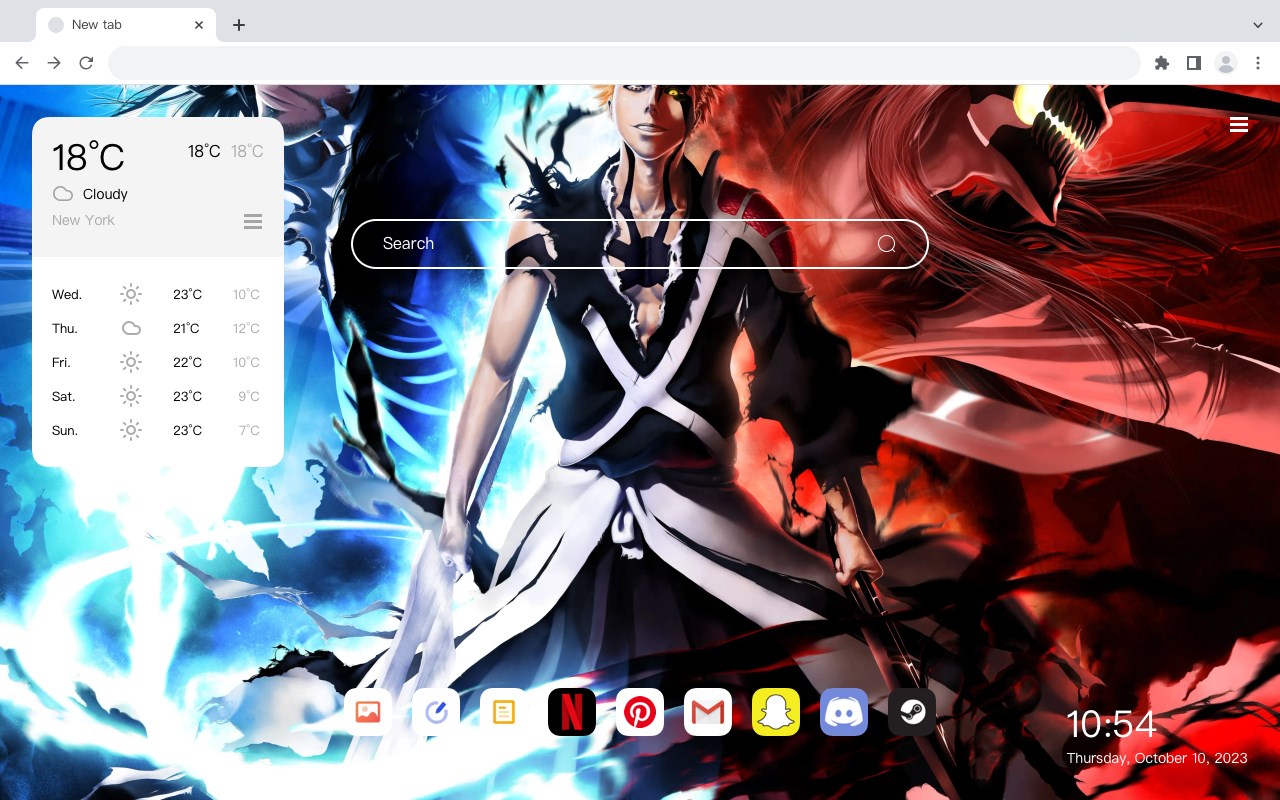1280x800 pixels.
Task: Select the Sun. forecast label
Action: 65,431
